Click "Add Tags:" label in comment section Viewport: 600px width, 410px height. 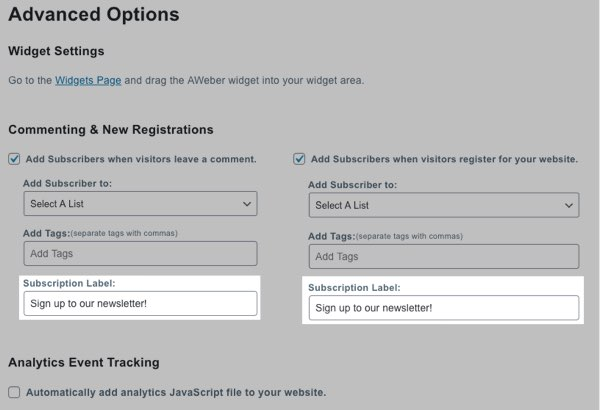46,232
